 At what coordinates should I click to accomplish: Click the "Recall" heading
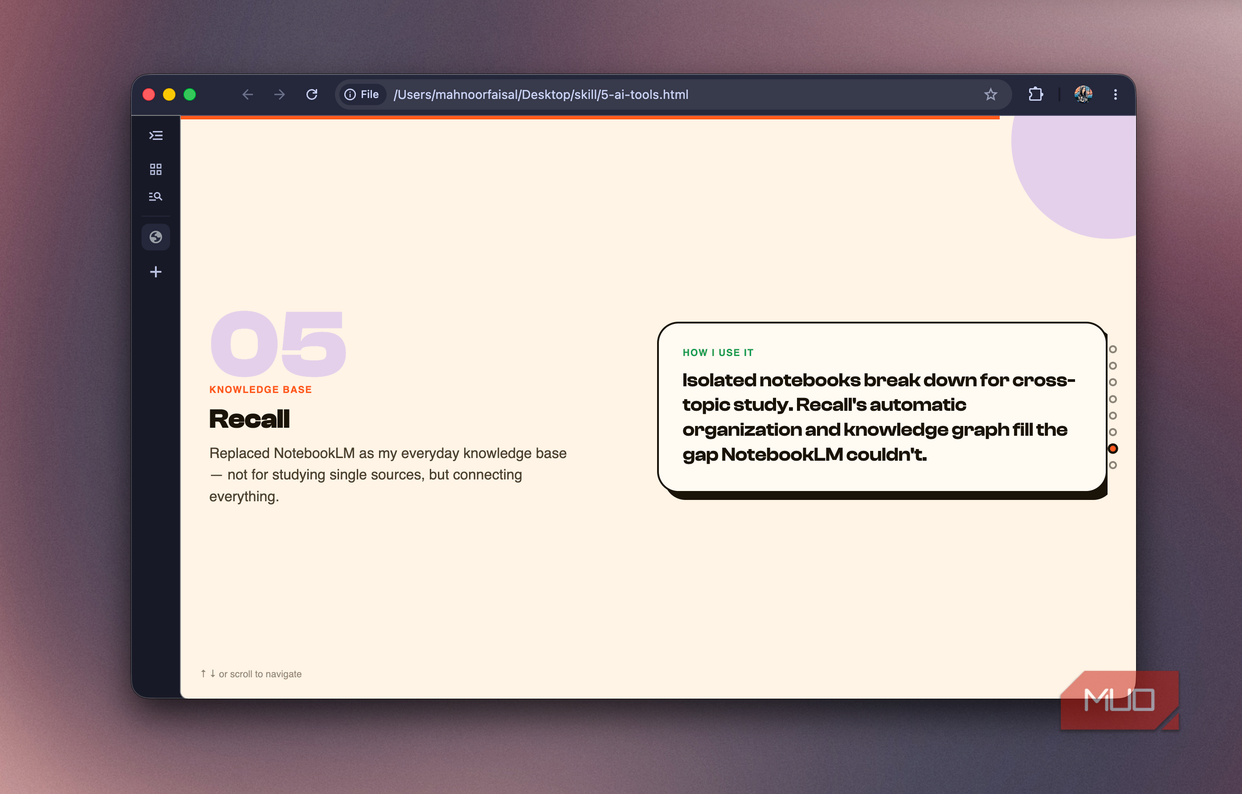250,419
